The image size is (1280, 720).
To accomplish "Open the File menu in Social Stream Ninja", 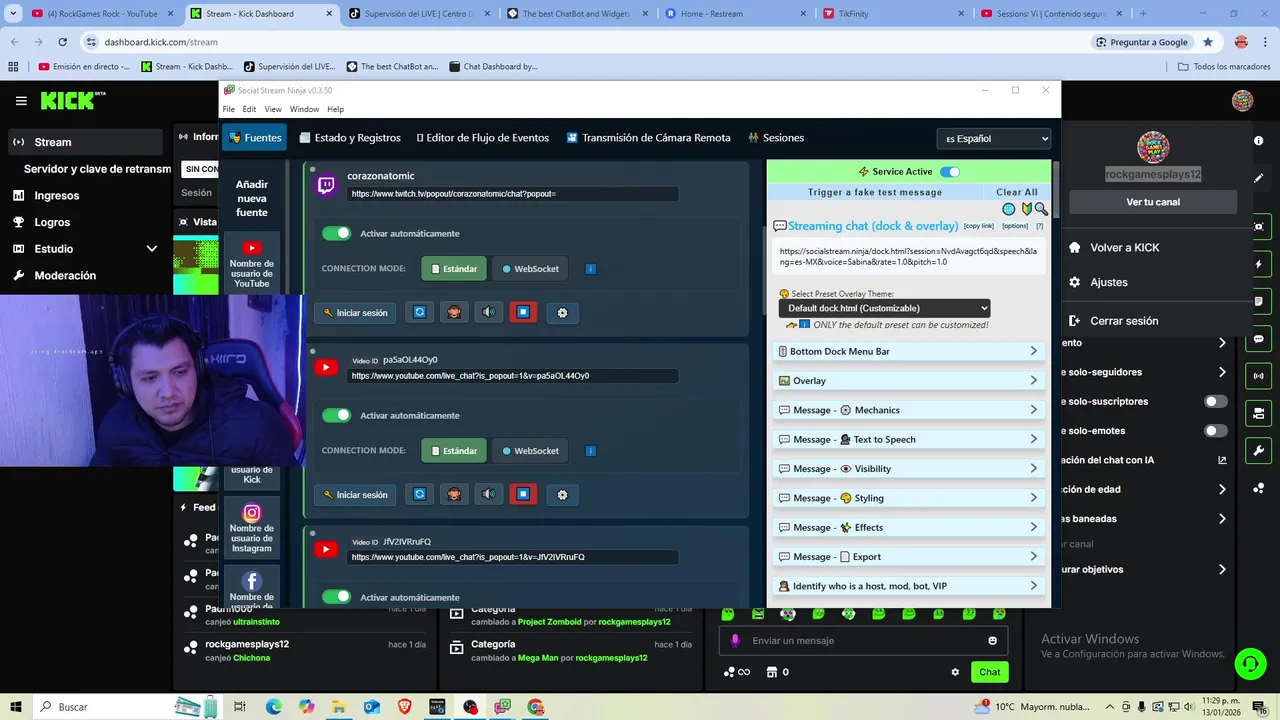I will [x=229, y=109].
